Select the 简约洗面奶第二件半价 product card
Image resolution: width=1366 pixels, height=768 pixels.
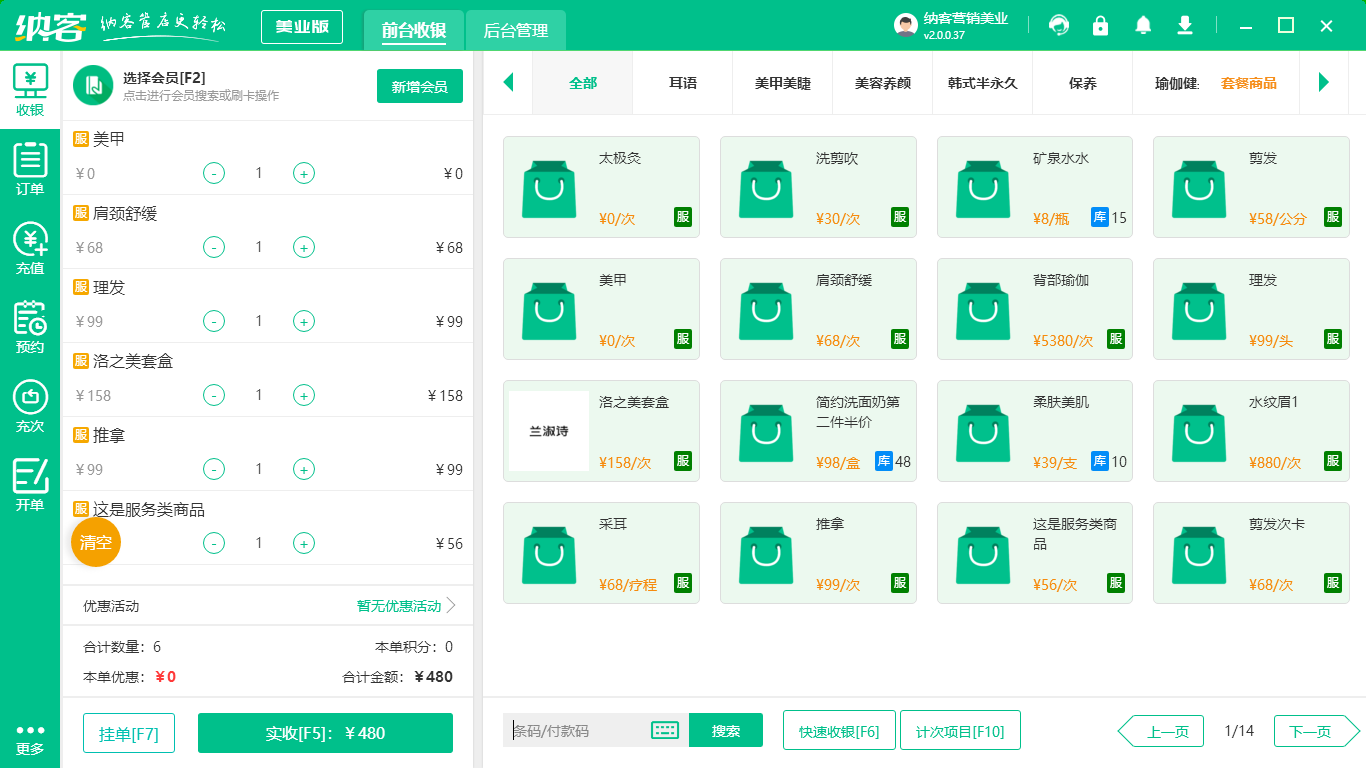click(x=818, y=431)
